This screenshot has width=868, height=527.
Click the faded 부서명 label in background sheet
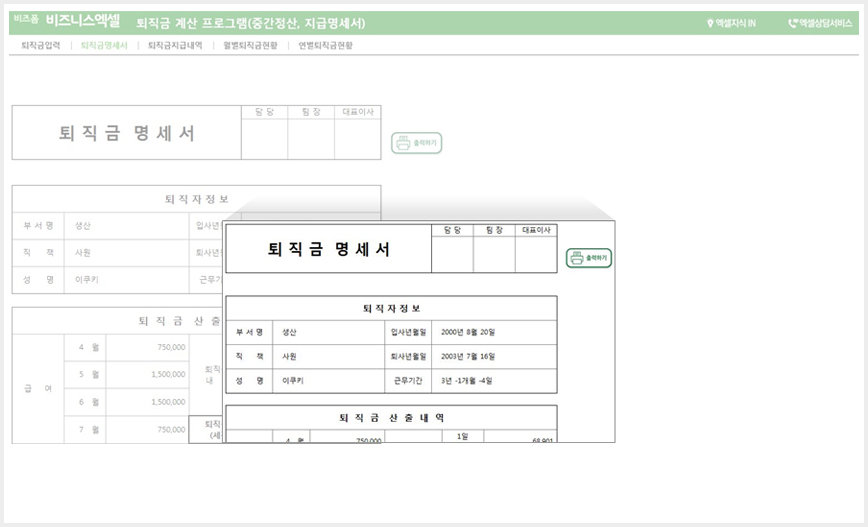(x=38, y=226)
